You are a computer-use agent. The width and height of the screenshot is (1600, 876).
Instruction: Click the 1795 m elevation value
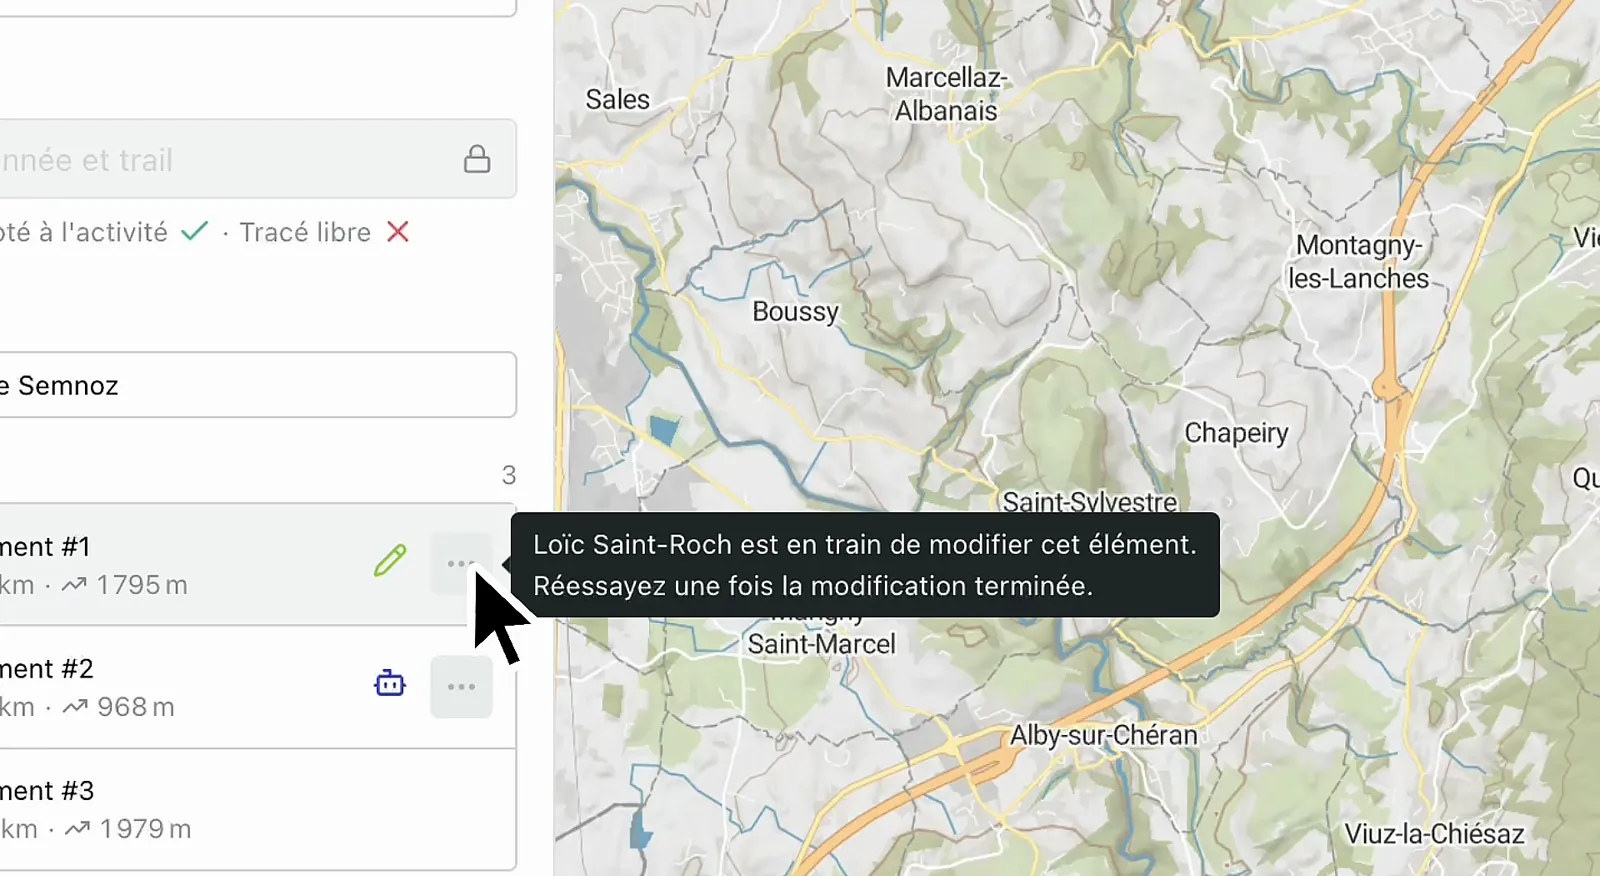(x=141, y=585)
